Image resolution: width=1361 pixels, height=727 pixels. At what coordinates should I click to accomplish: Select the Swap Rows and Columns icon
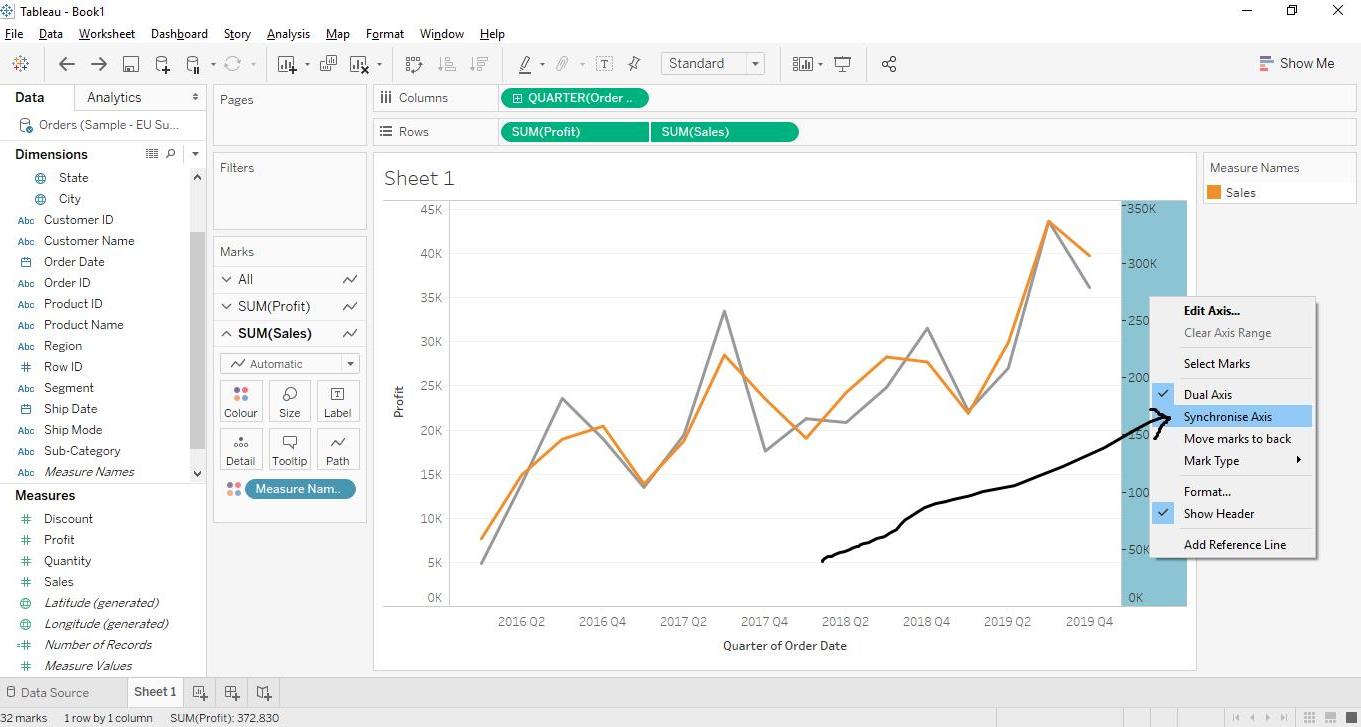(413, 63)
